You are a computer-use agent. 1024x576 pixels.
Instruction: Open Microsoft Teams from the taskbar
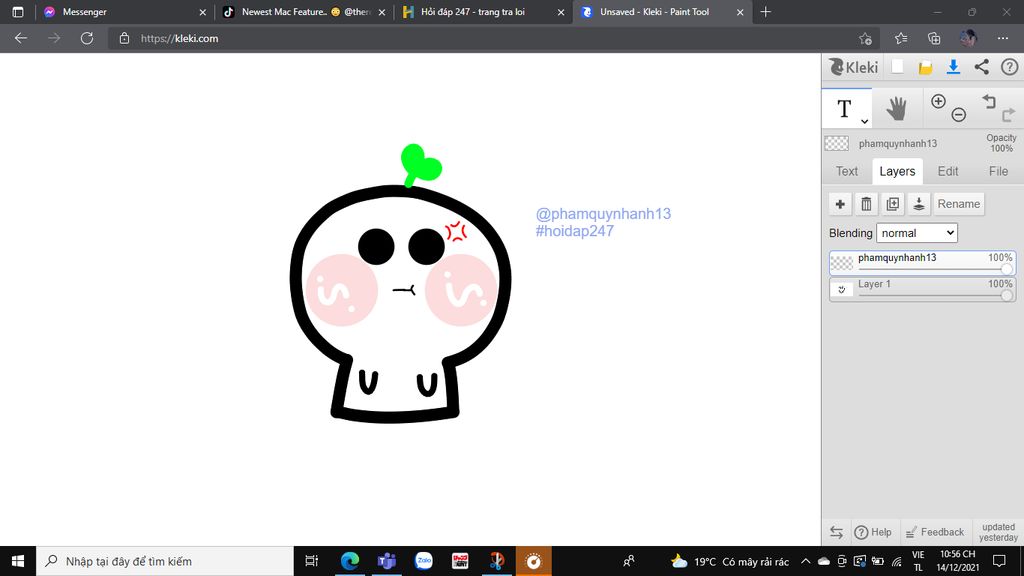click(x=387, y=561)
